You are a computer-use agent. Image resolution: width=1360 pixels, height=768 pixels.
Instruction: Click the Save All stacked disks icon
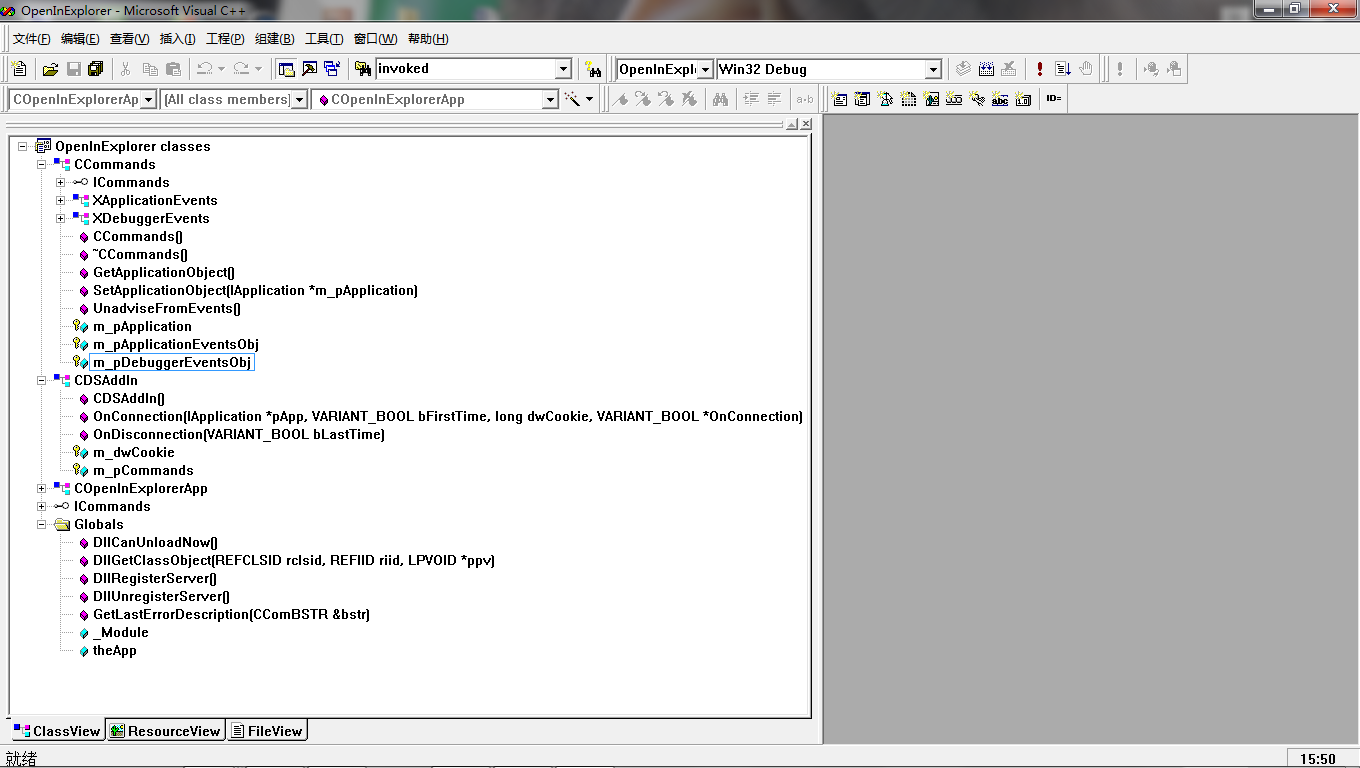pos(96,69)
